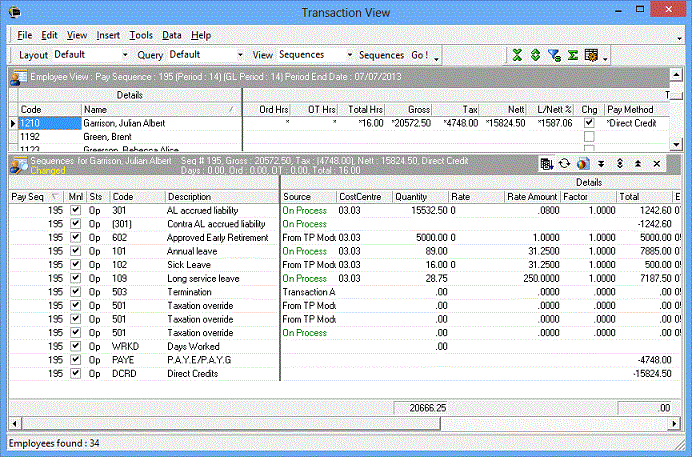Open the View menu
This screenshot has width=692, height=457.
point(77,35)
